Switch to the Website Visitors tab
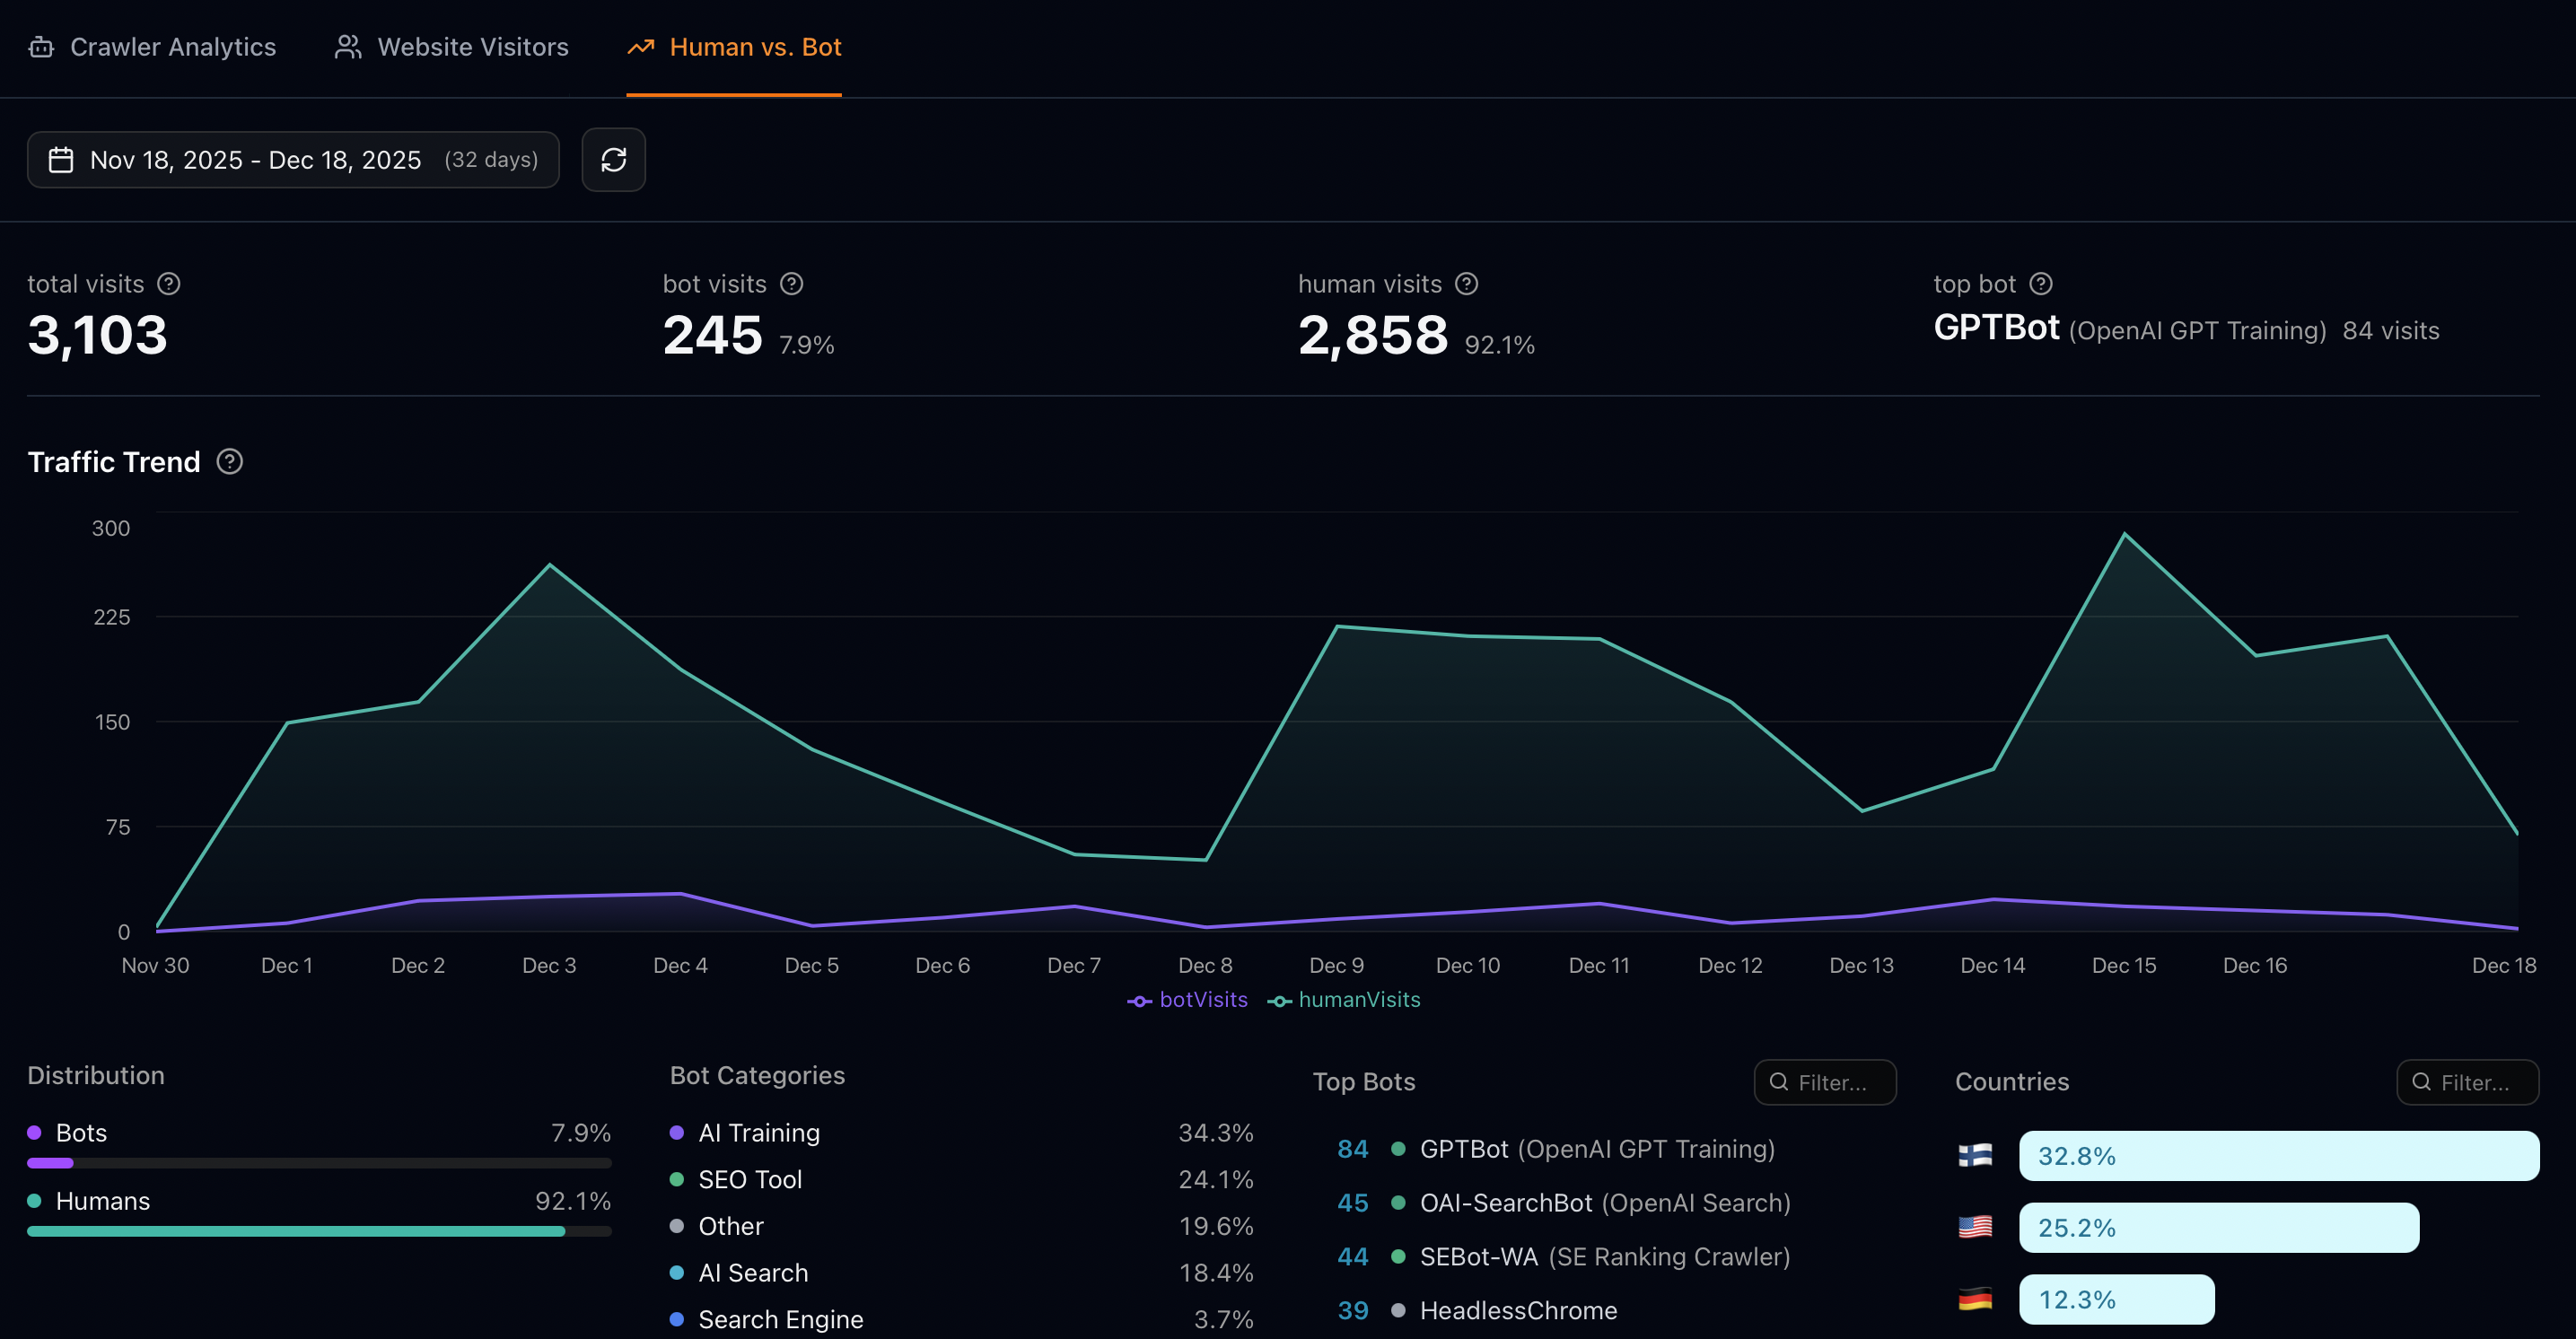This screenshot has width=2576, height=1339. tap(451, 47)
